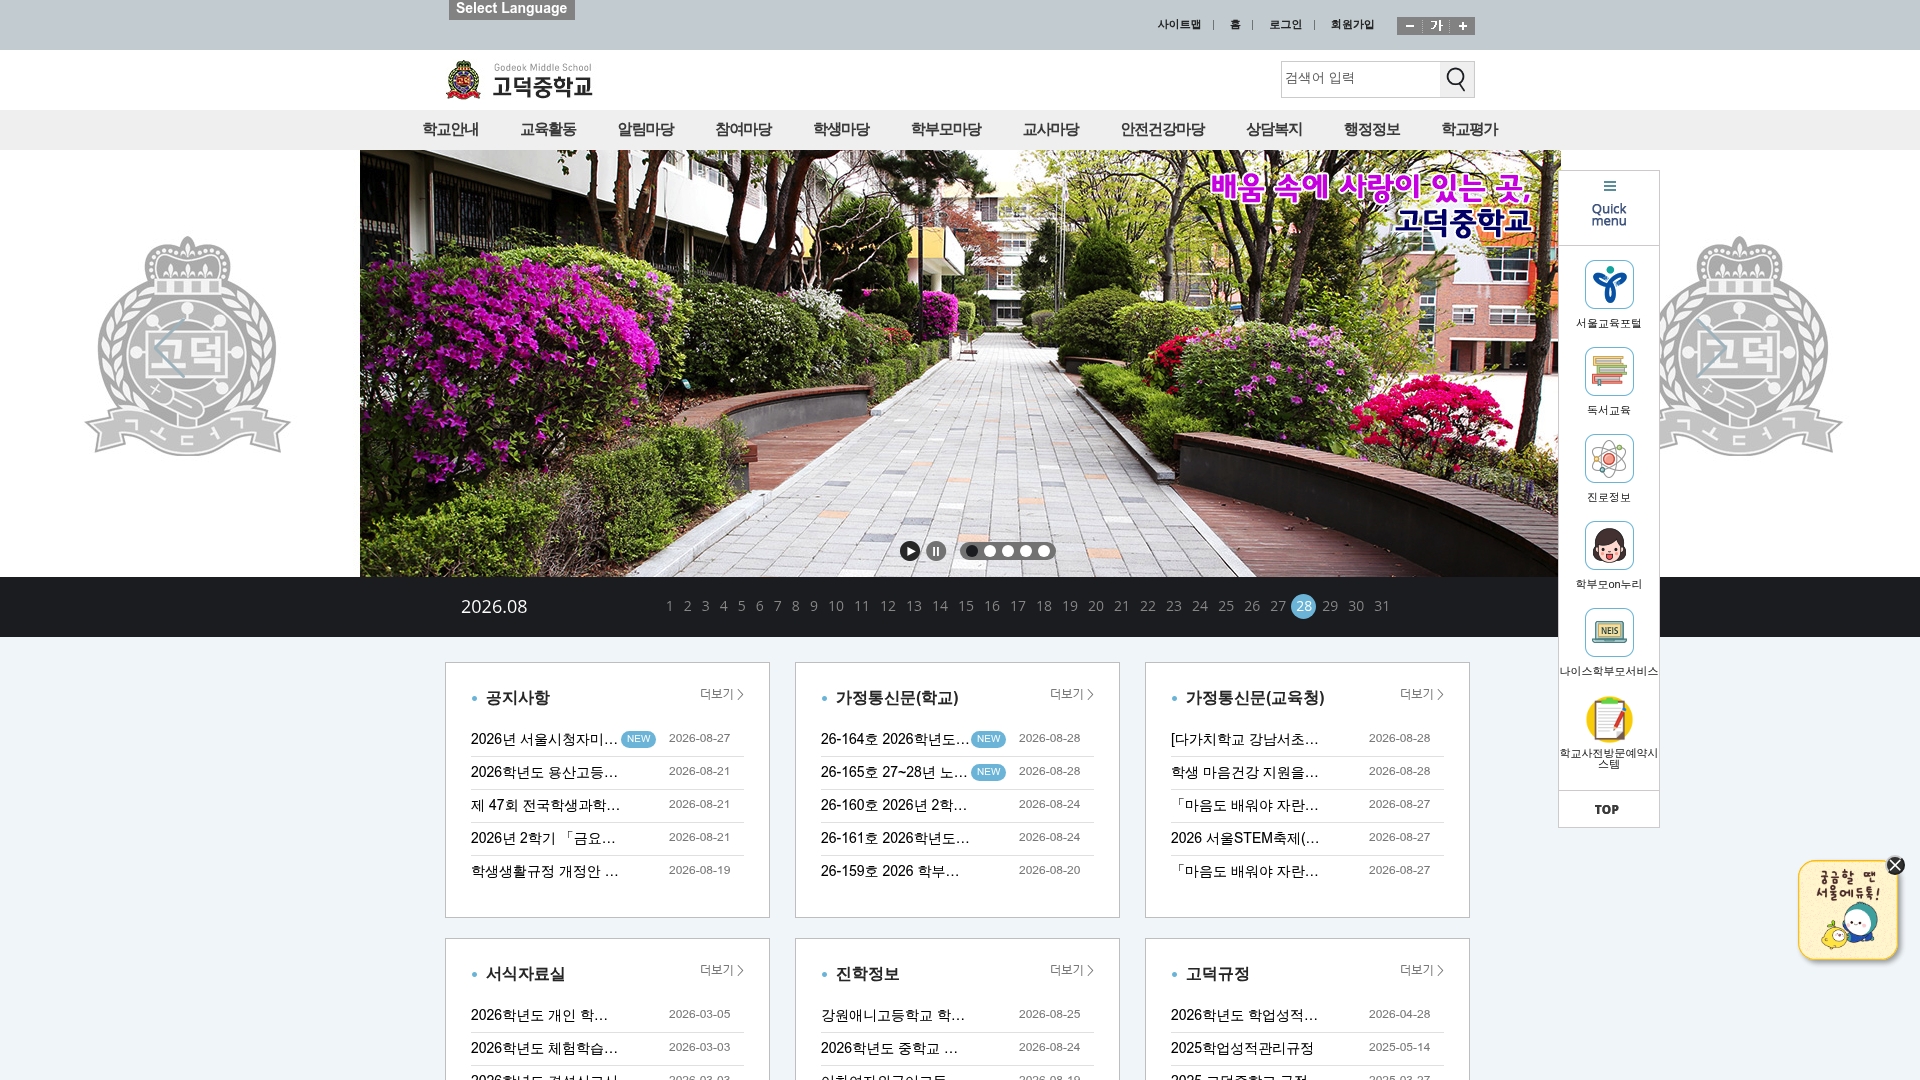This screenshot has width=1920, height=1080.
Task: Open 학부모마당 menu
Action: [946, 130]
